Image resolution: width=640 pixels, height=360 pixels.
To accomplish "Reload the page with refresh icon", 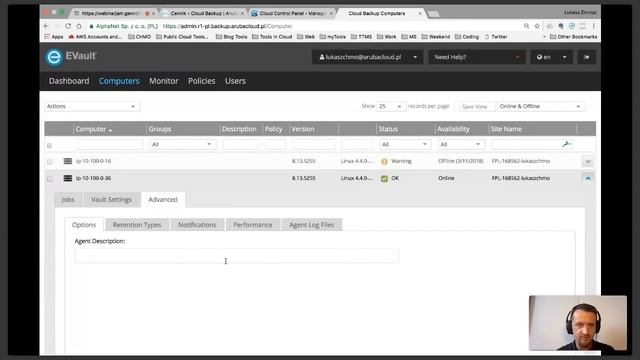I will pyautogui.click(x=68, y=26).
